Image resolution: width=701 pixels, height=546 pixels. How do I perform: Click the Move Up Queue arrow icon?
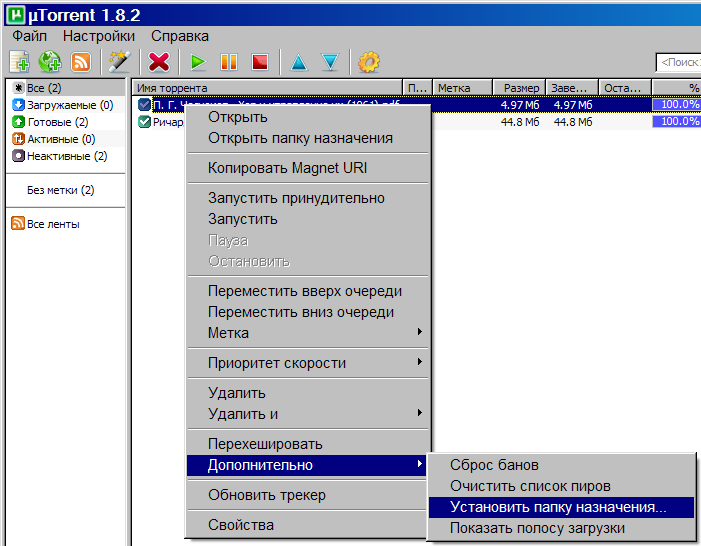coord(298,62)
